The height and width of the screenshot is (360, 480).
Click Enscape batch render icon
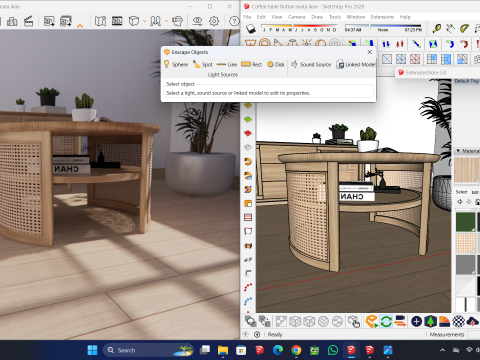[x=65, y=21]
